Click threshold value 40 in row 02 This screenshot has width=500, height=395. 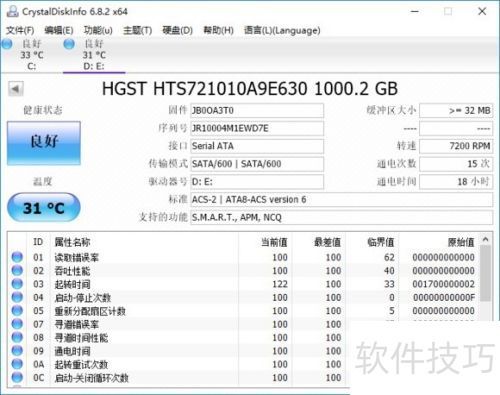[389, 271]
